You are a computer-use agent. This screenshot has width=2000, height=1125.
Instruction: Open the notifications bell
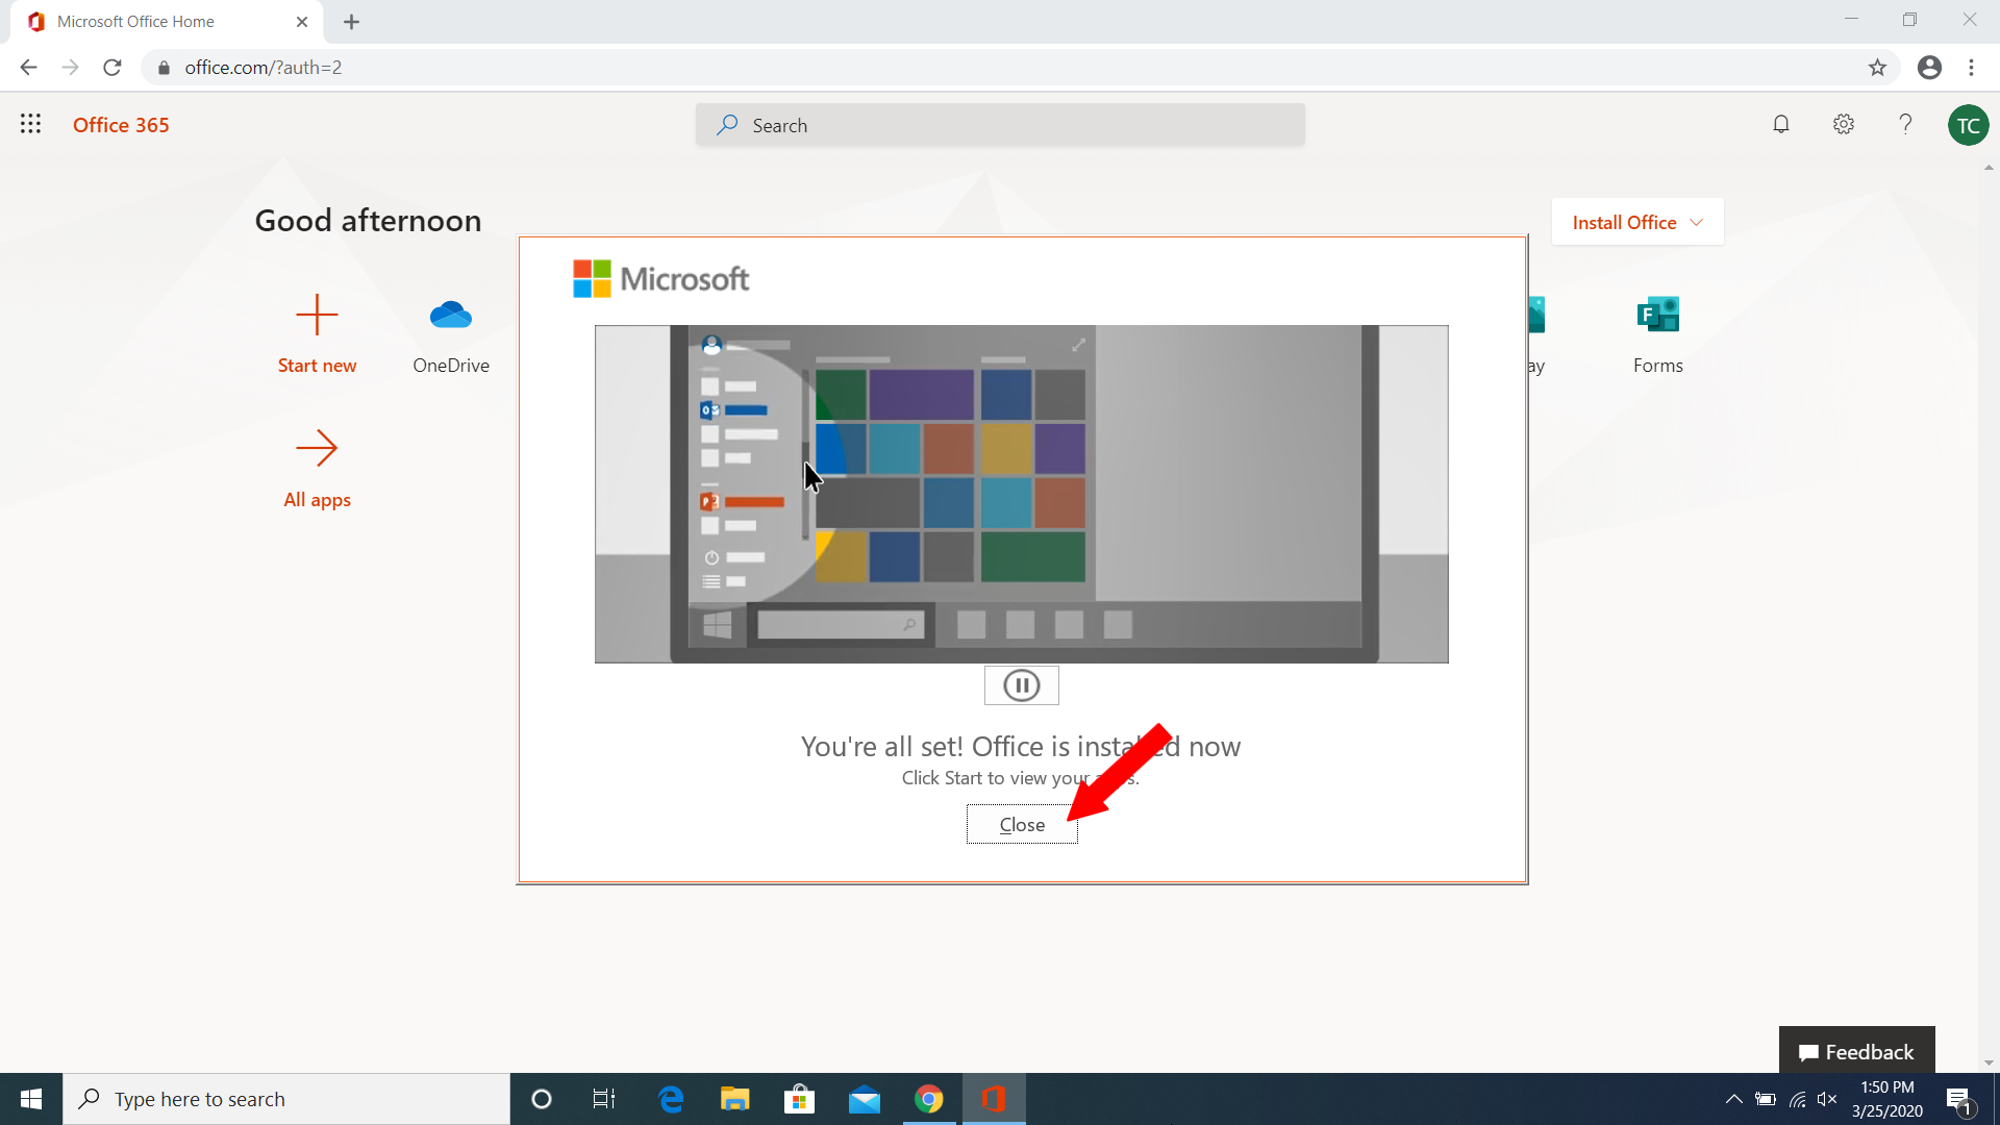(x=1781, y=124)
